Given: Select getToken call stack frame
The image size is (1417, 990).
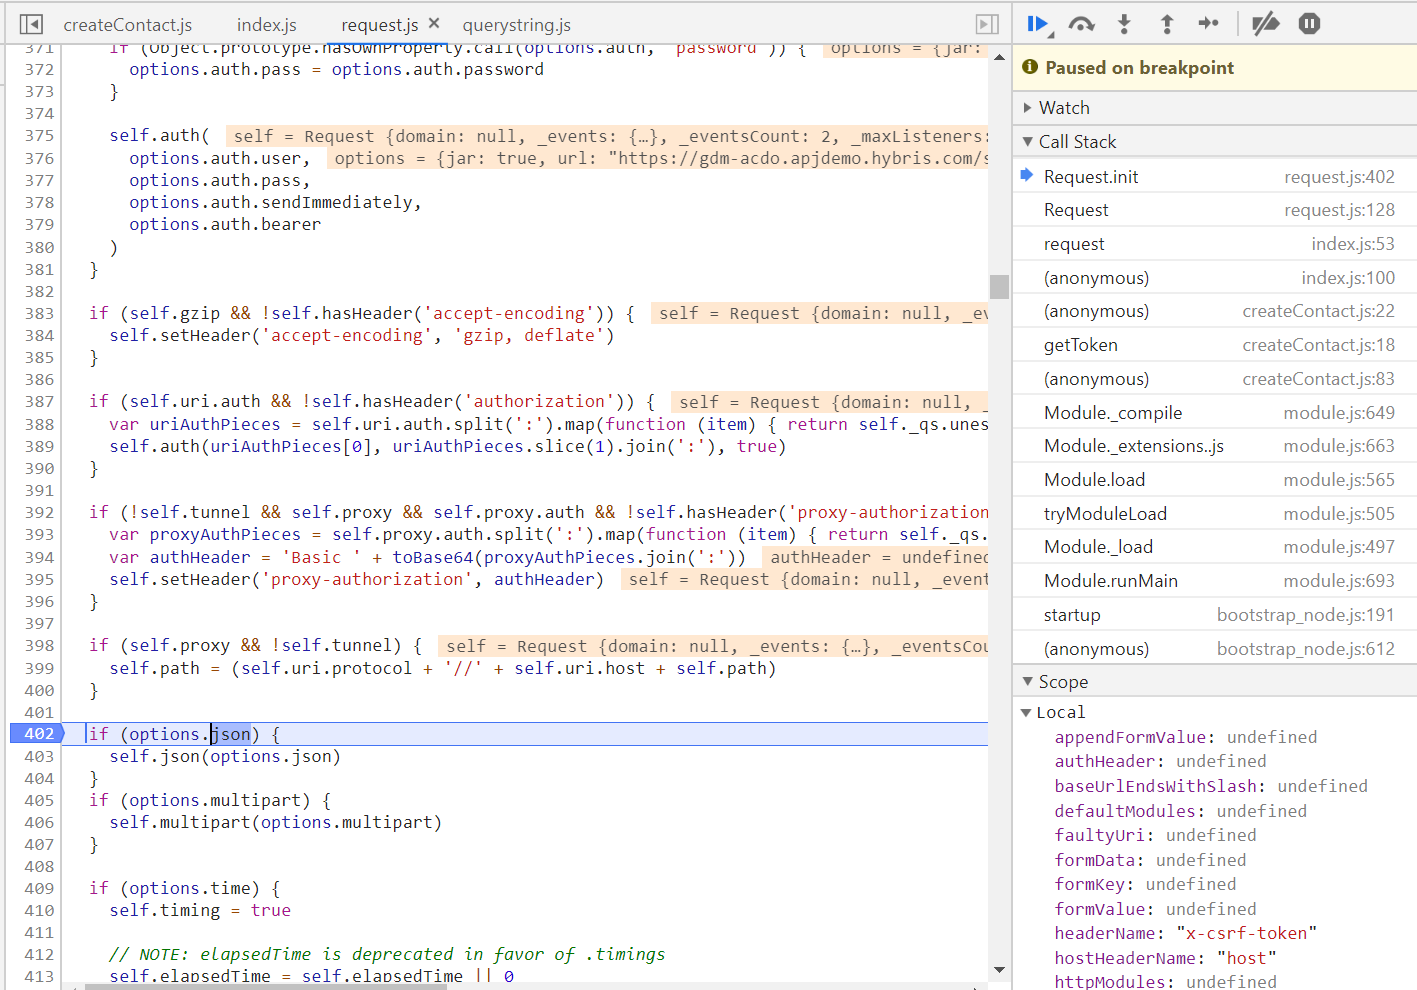Looking at the screenshot, I should click(x=1214, y=345).
